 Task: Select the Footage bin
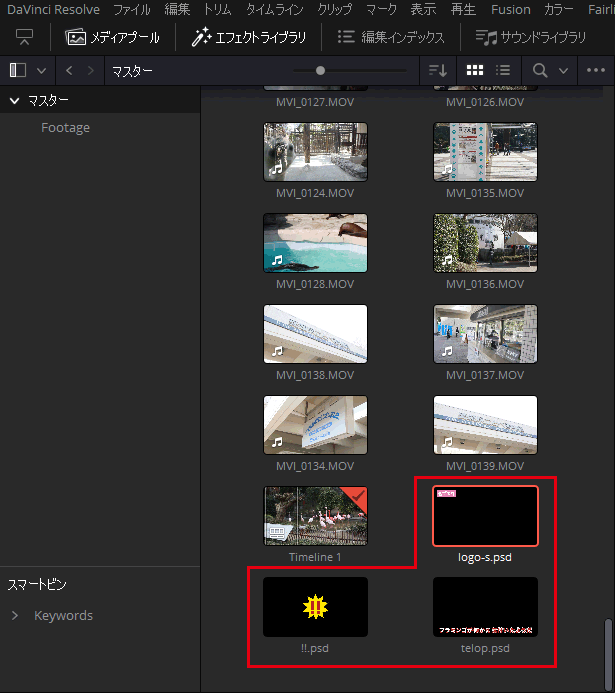pos(65,128)
